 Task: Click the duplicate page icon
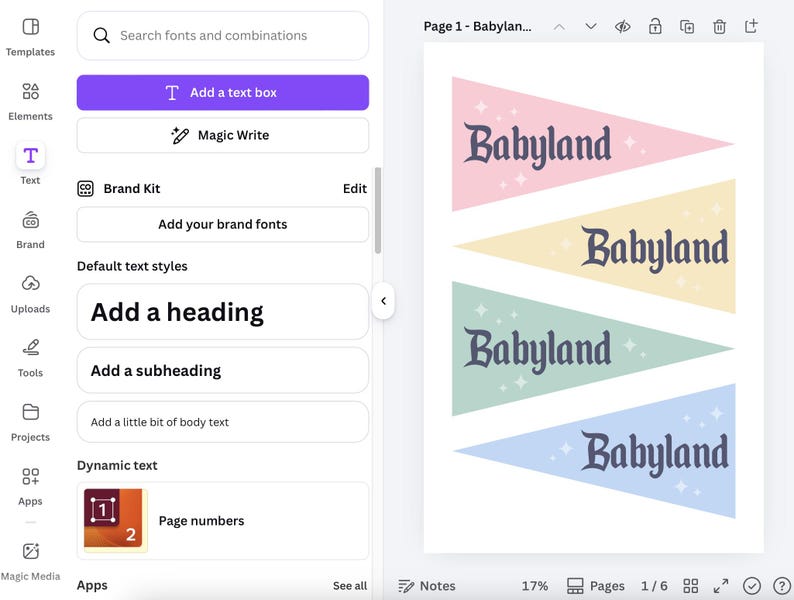pyautogui.click(x=687, y=26)
